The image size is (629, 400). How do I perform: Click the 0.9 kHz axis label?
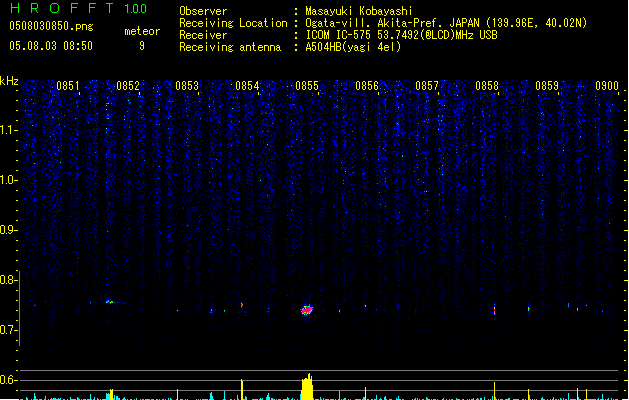[x=9, y=230]
